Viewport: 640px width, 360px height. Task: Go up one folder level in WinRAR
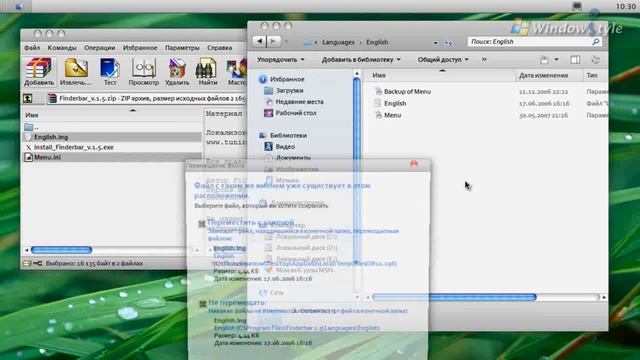coord(27,98)
